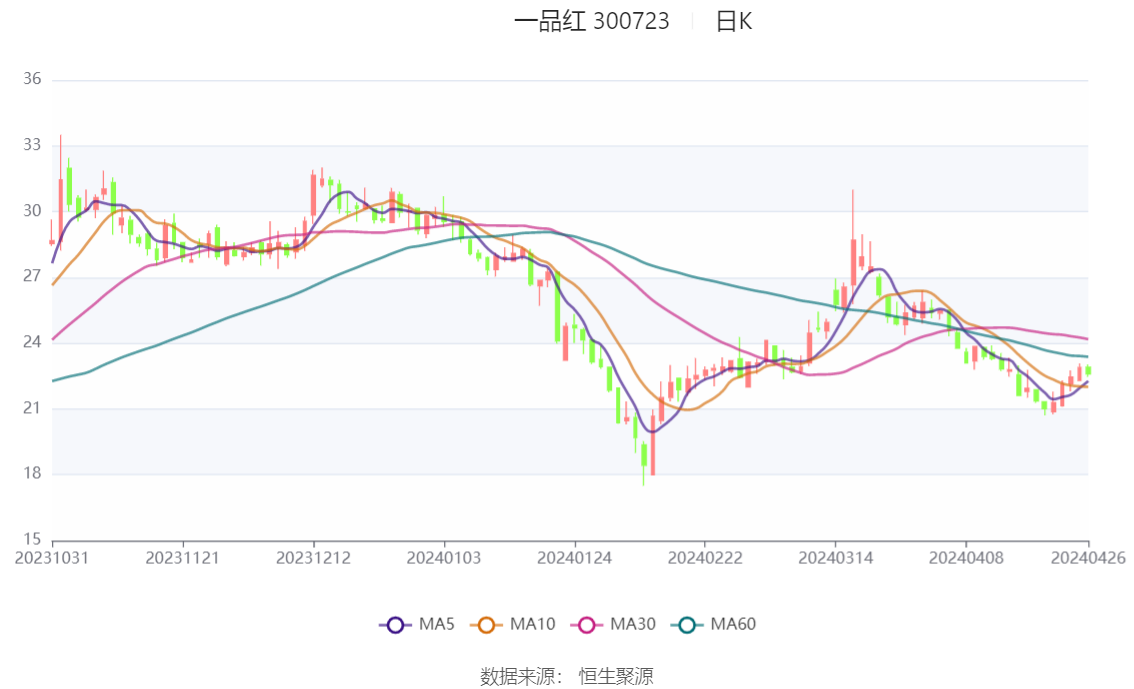1134x689 pixels.
Task: Click the 20231031 date on the x-axis
Action: click(52, 558)
